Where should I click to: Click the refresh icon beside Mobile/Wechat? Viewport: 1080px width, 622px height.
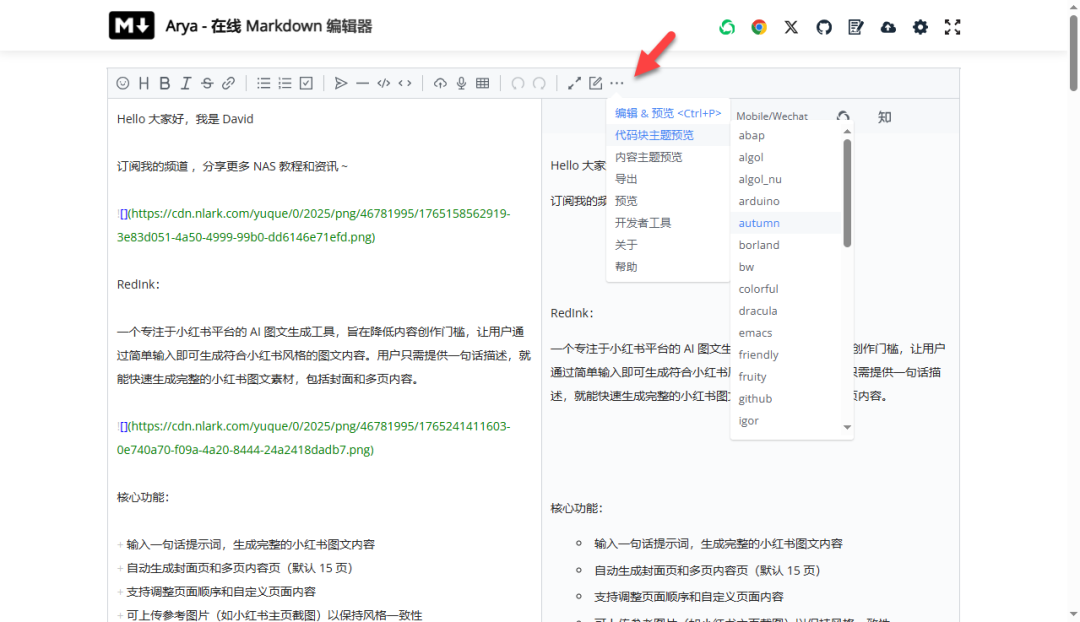843,116
